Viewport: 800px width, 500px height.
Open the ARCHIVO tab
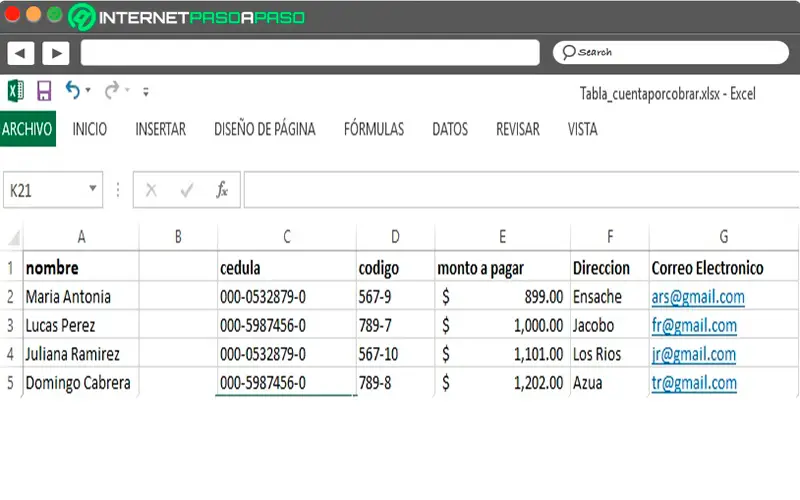(x=28, y=129)
